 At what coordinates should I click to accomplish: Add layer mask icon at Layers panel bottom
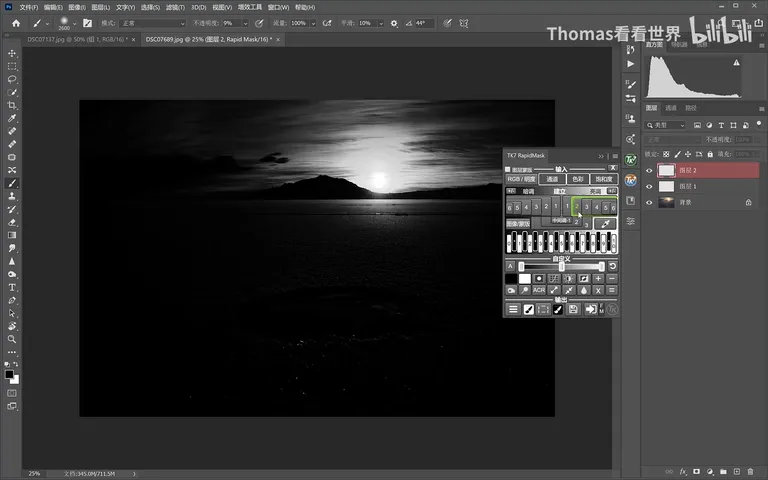(696, 472)
